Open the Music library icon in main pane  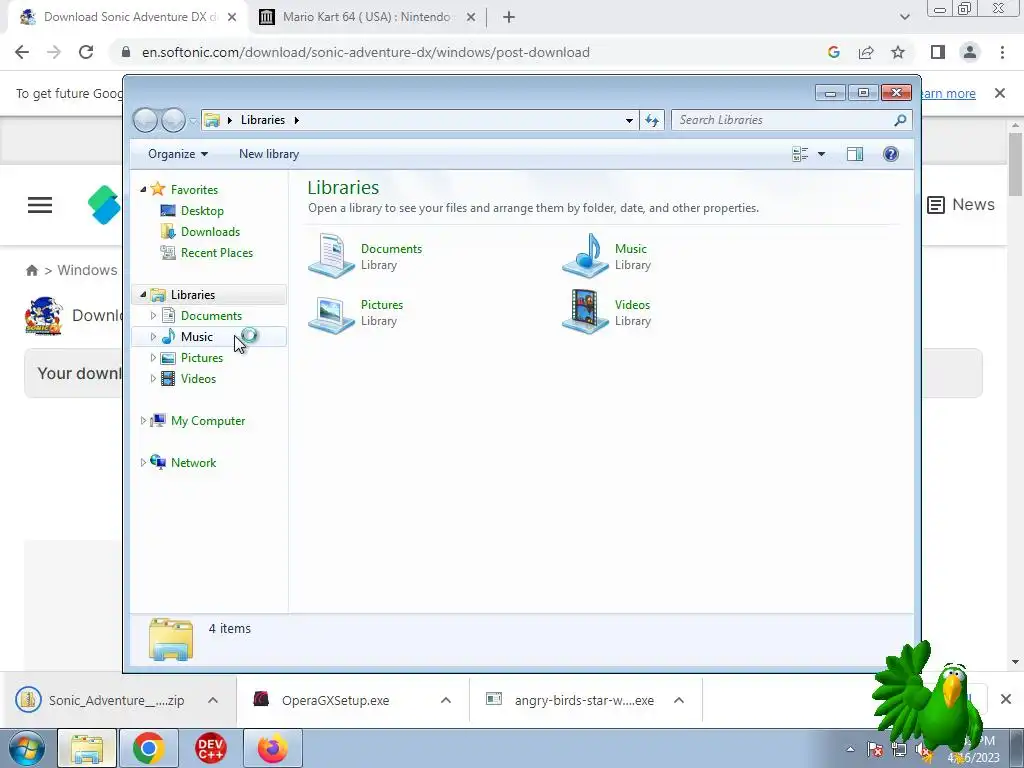585,256
